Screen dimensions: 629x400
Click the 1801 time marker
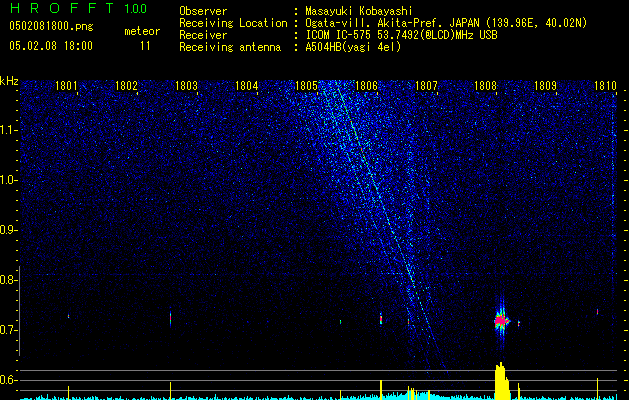pyautogui.click(x=66, y=85)
